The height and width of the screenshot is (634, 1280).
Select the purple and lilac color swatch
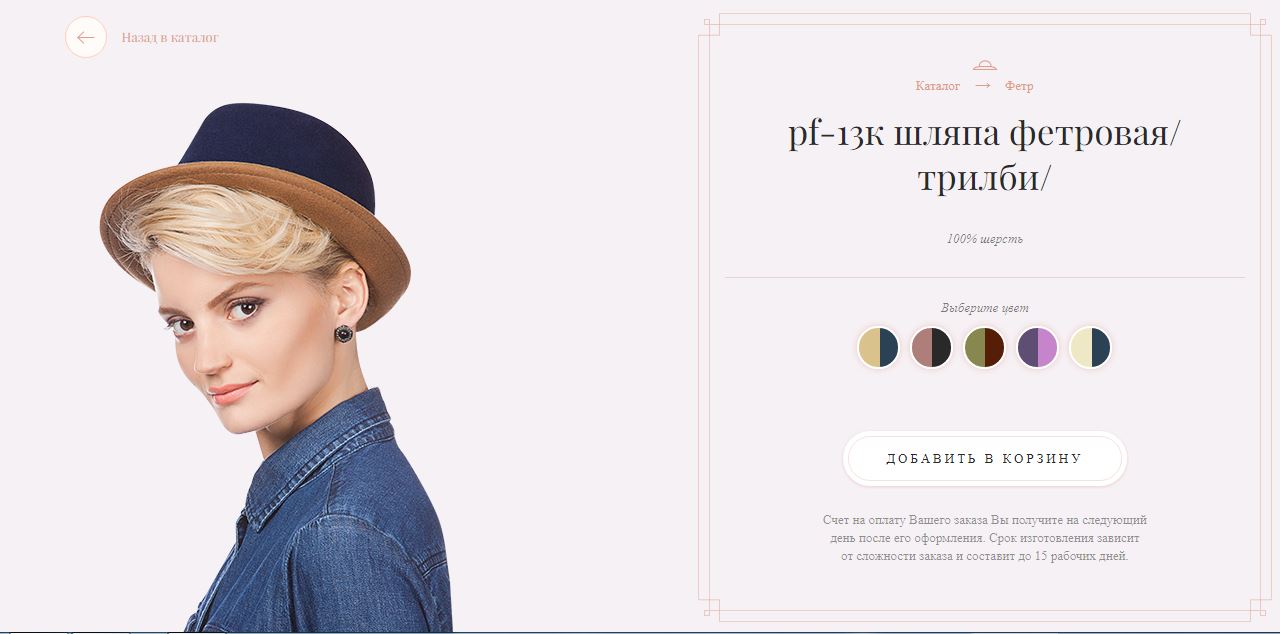[x=1037, y=348]
